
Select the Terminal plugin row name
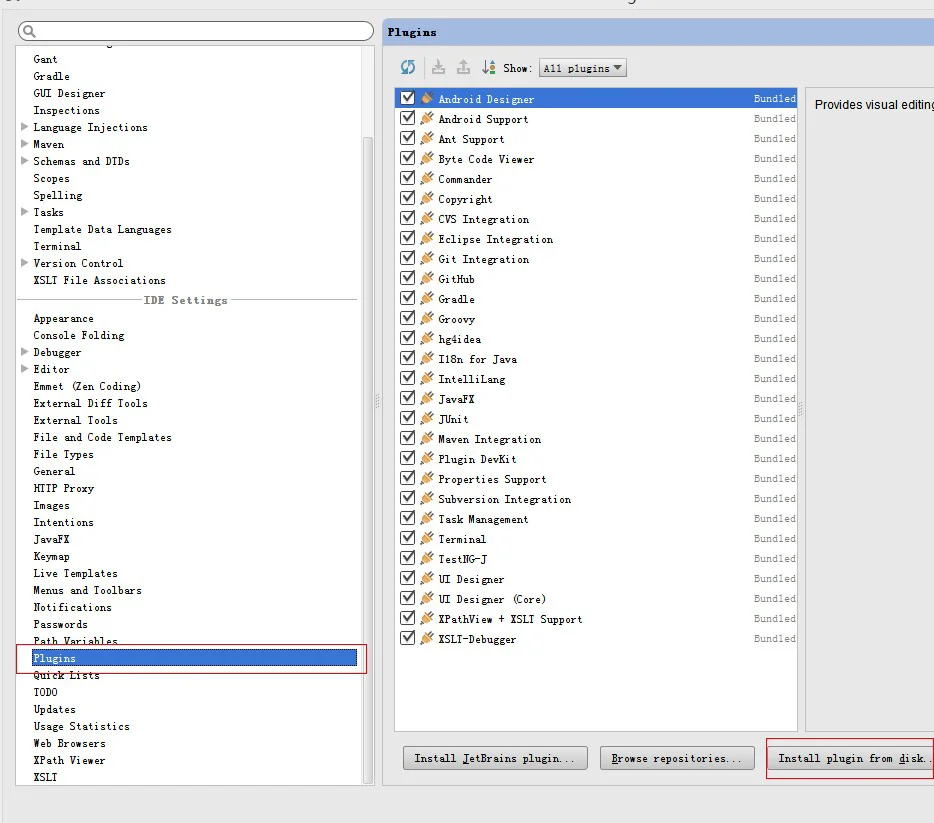462,540
